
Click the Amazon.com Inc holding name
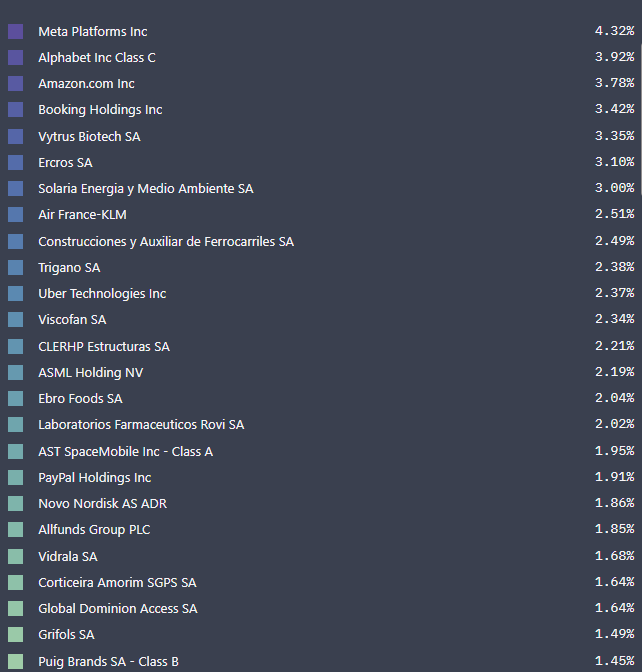(86, 84)
